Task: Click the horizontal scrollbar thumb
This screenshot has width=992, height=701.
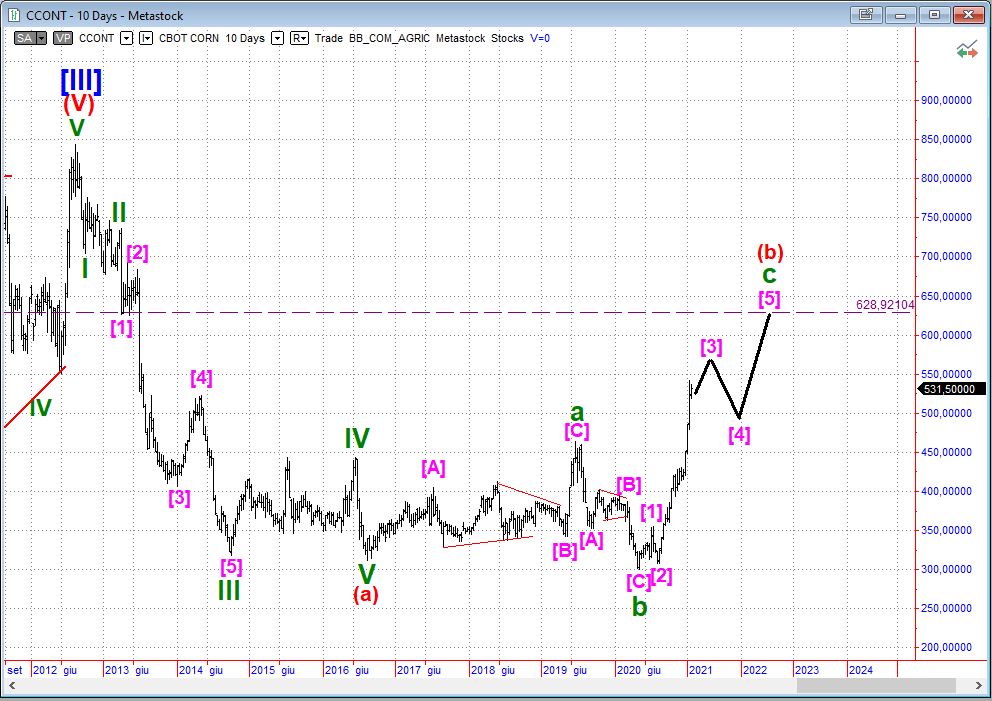Action: coord(876,686)
